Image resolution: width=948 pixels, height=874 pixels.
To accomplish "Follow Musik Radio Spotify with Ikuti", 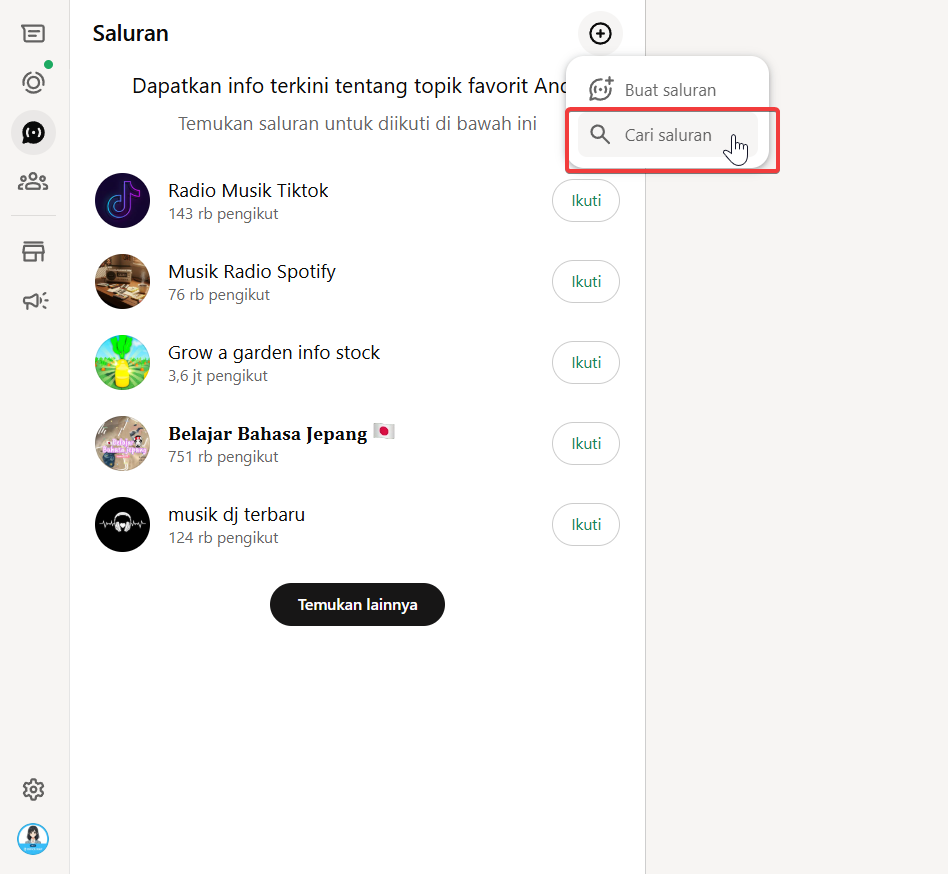I will [x=586, y=282].
